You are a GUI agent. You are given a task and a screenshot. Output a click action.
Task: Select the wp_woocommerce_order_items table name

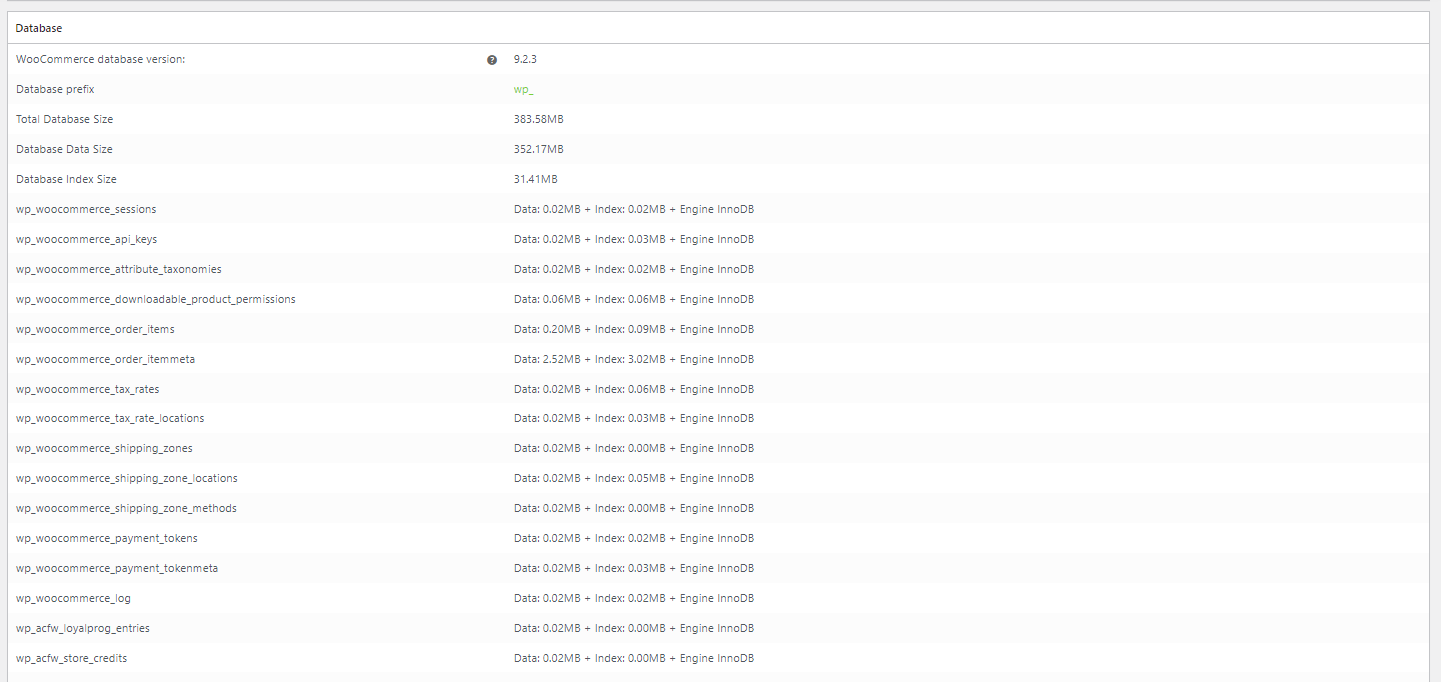tap(95, 330)
